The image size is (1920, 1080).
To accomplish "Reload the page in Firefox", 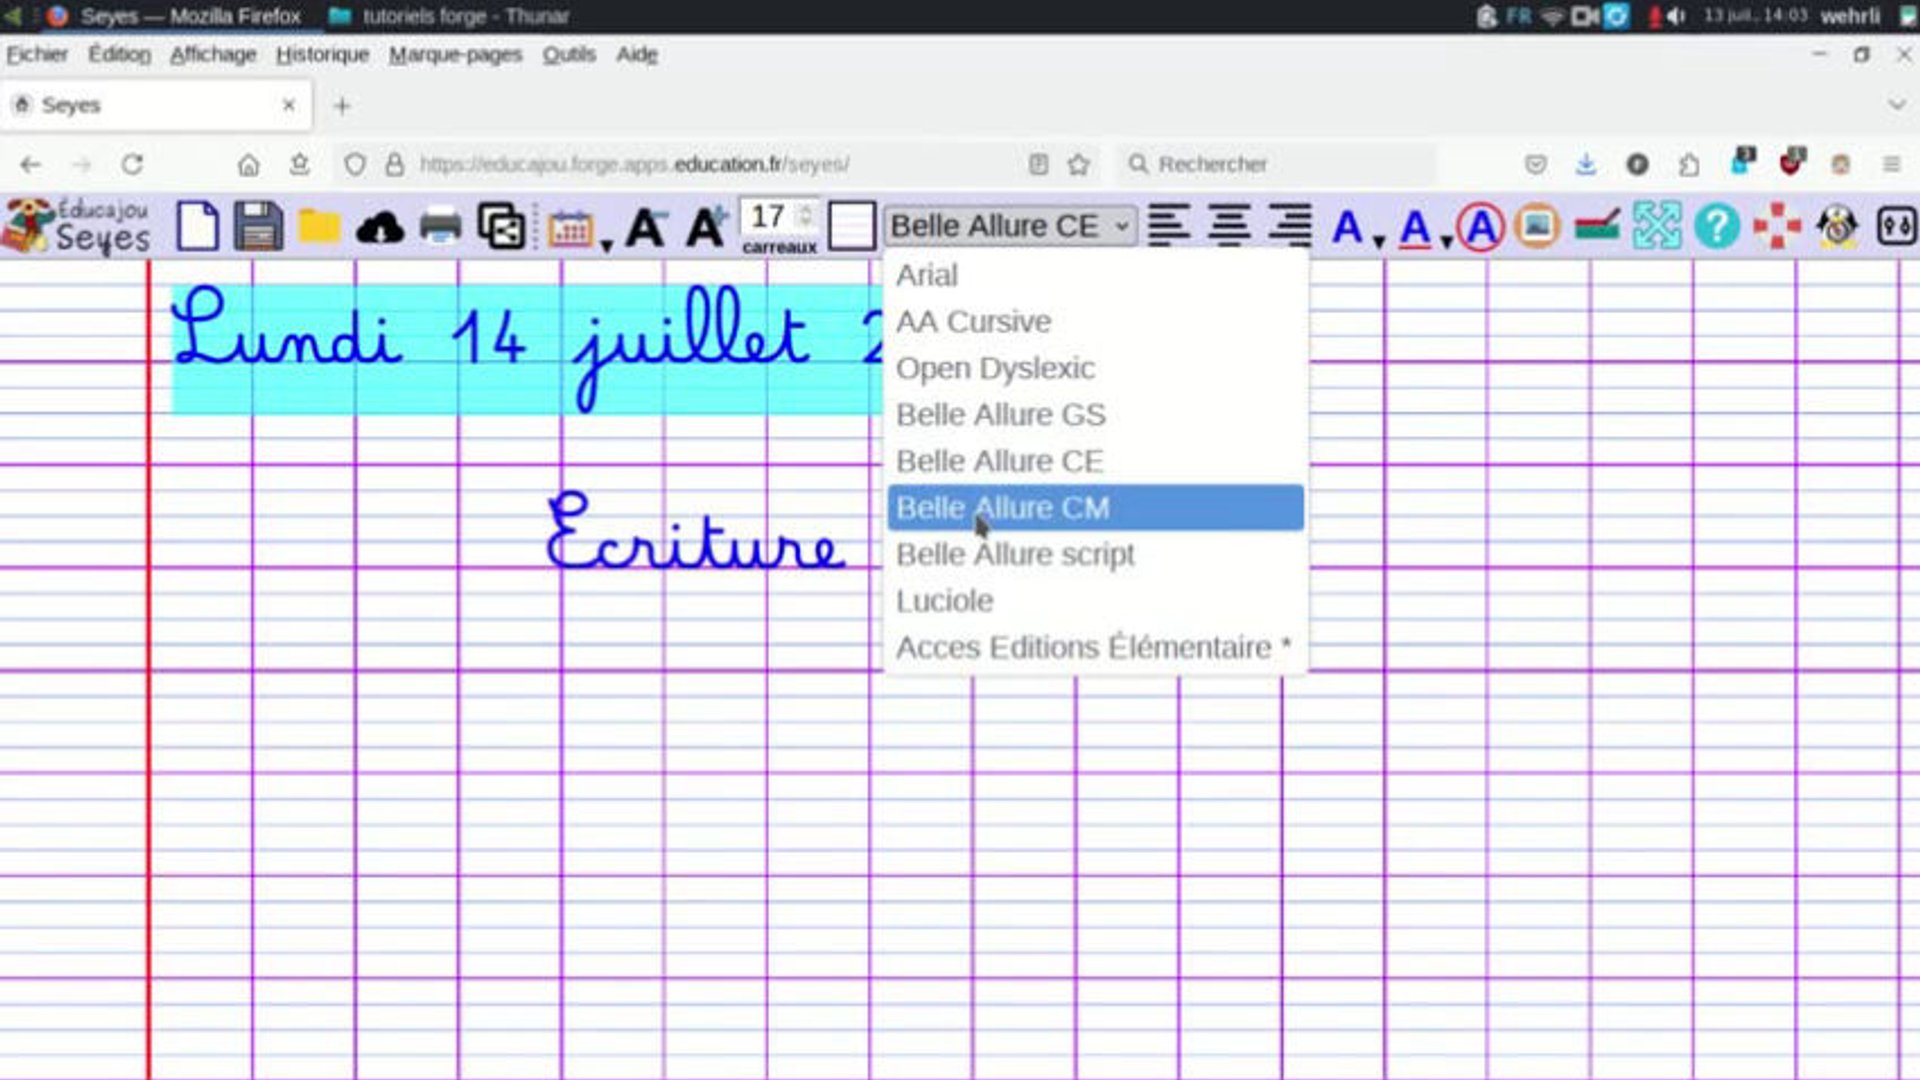I will pos(132,164).
